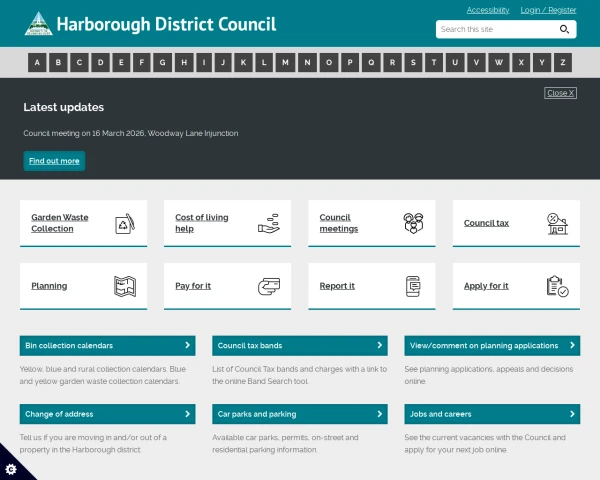Open the A letter in A-Z index
This screenshot has width=600, height=480.
(x=37, y=62)
